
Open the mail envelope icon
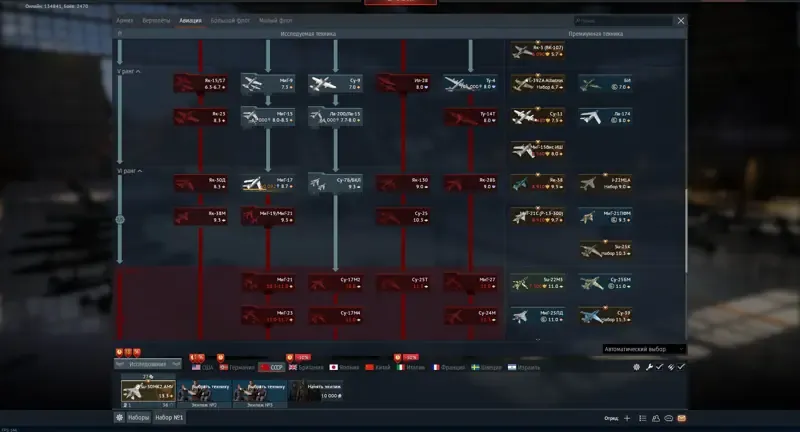pyautogui.click(x=682, y=418)
